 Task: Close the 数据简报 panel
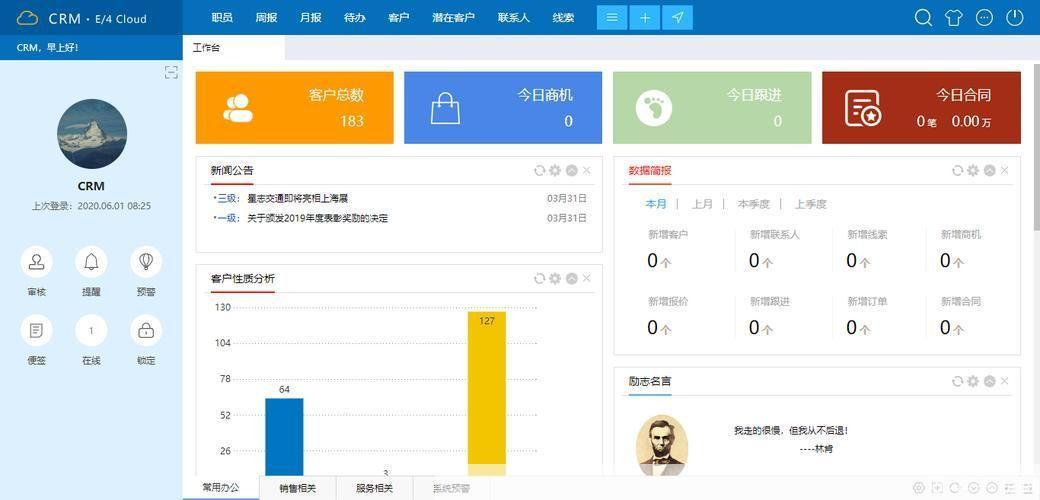pos(1004,170)
